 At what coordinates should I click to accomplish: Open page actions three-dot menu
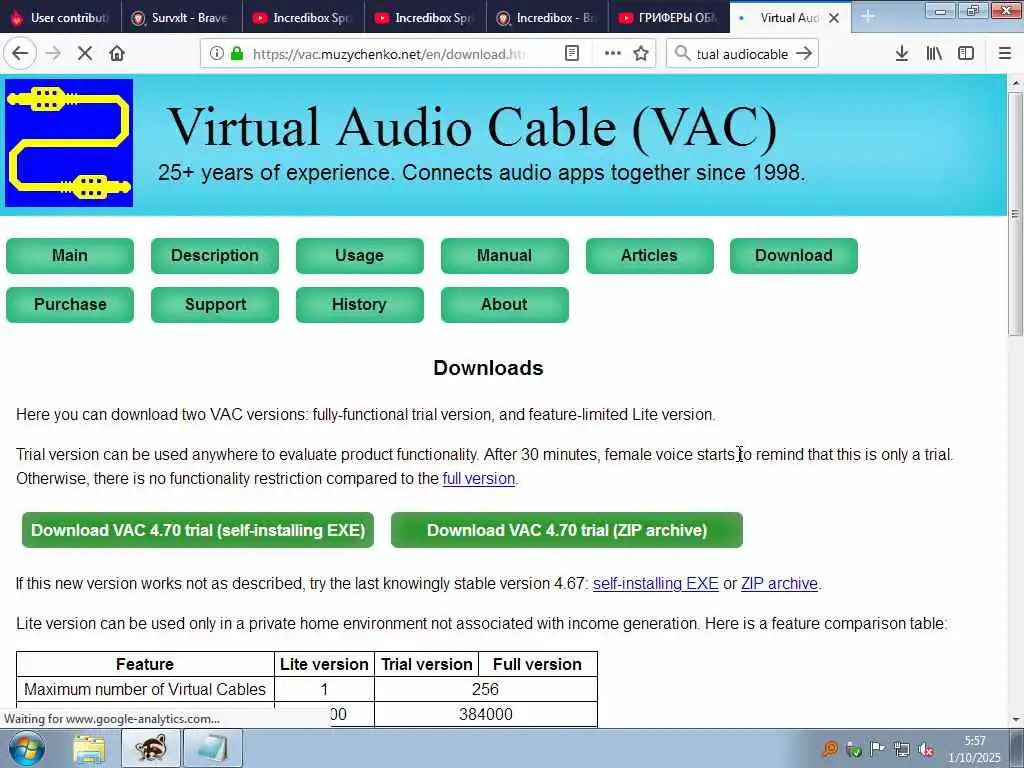click(x=613, y=54)
